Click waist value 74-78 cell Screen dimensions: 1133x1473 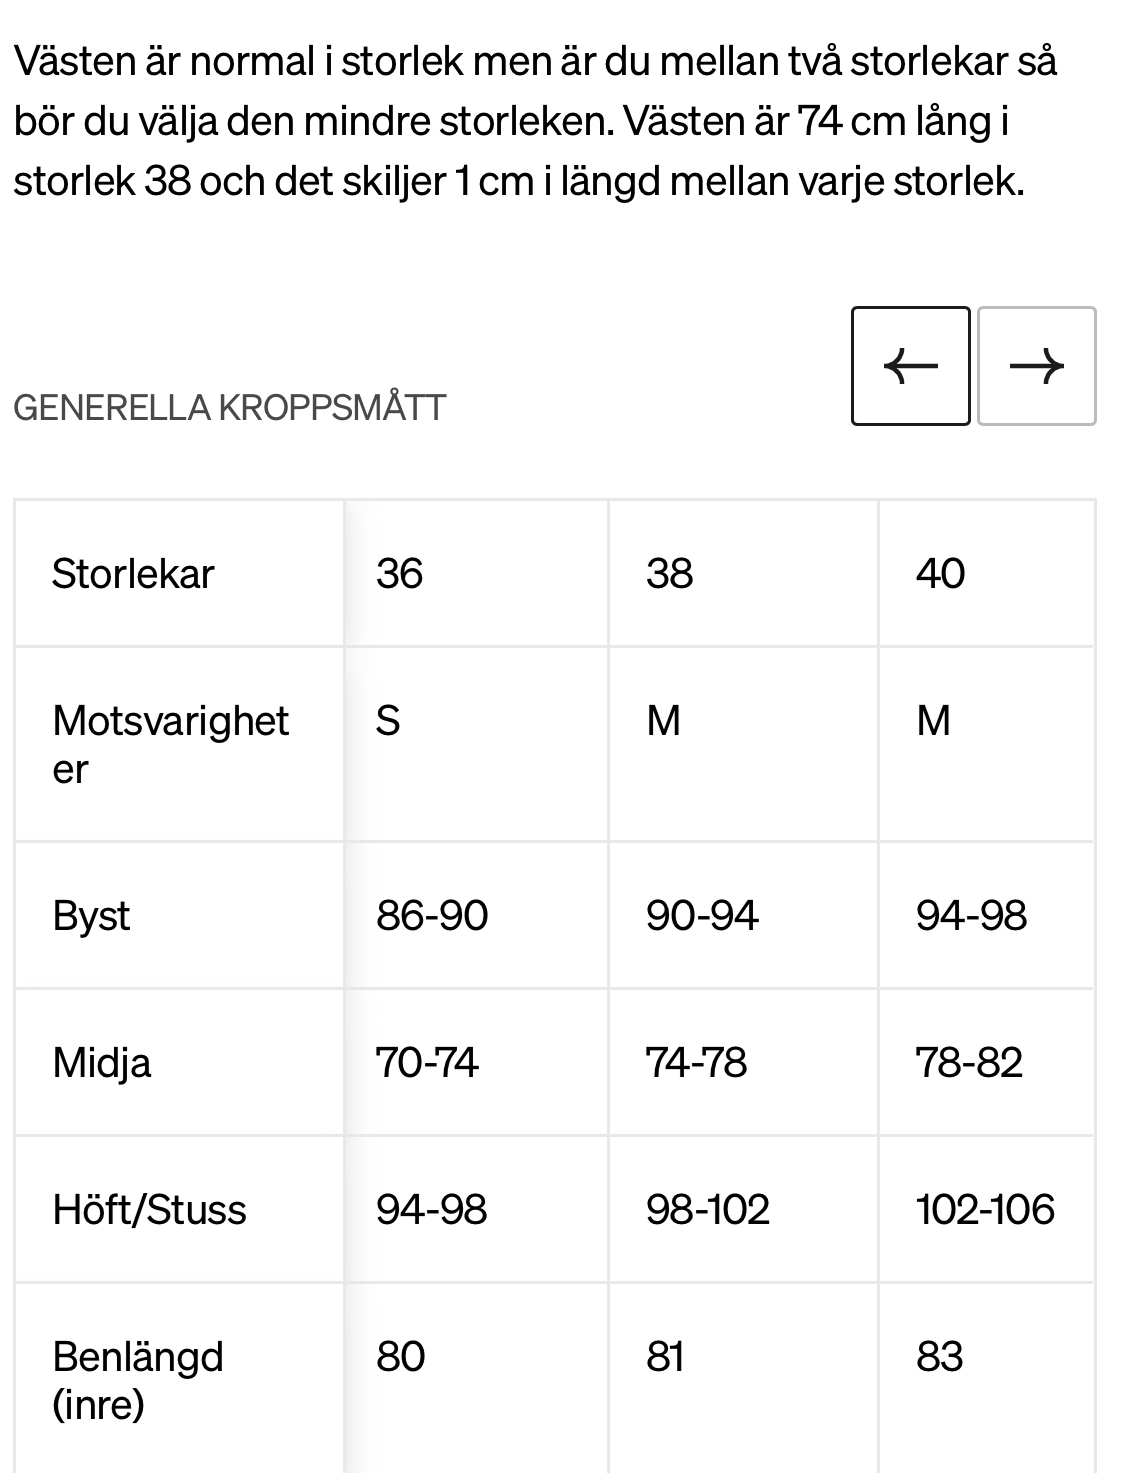(743, 1062)
